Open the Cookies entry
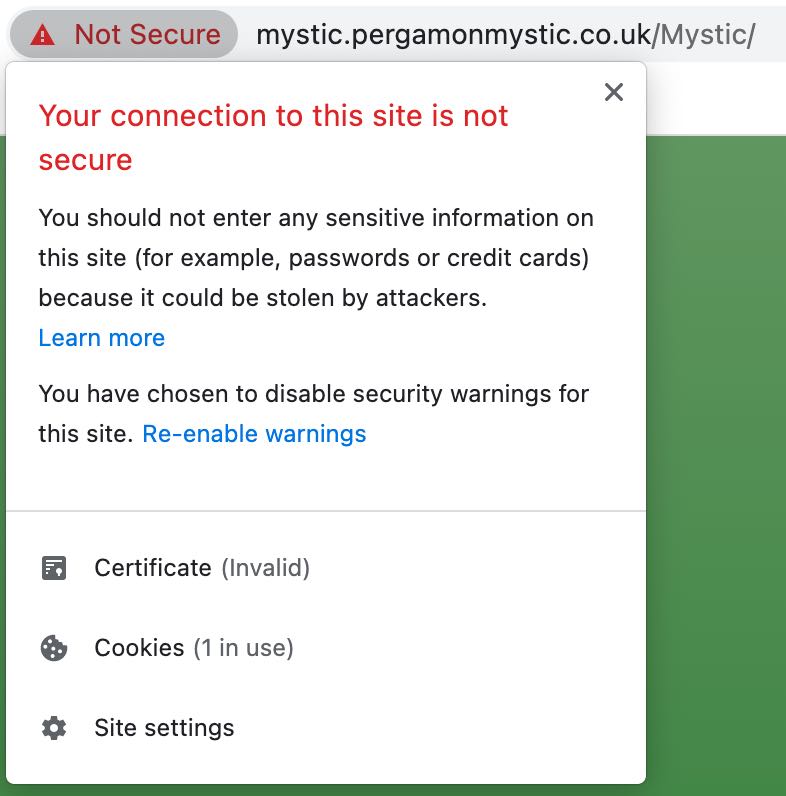The width and height of the screenshot is (786, 796). 326,648
